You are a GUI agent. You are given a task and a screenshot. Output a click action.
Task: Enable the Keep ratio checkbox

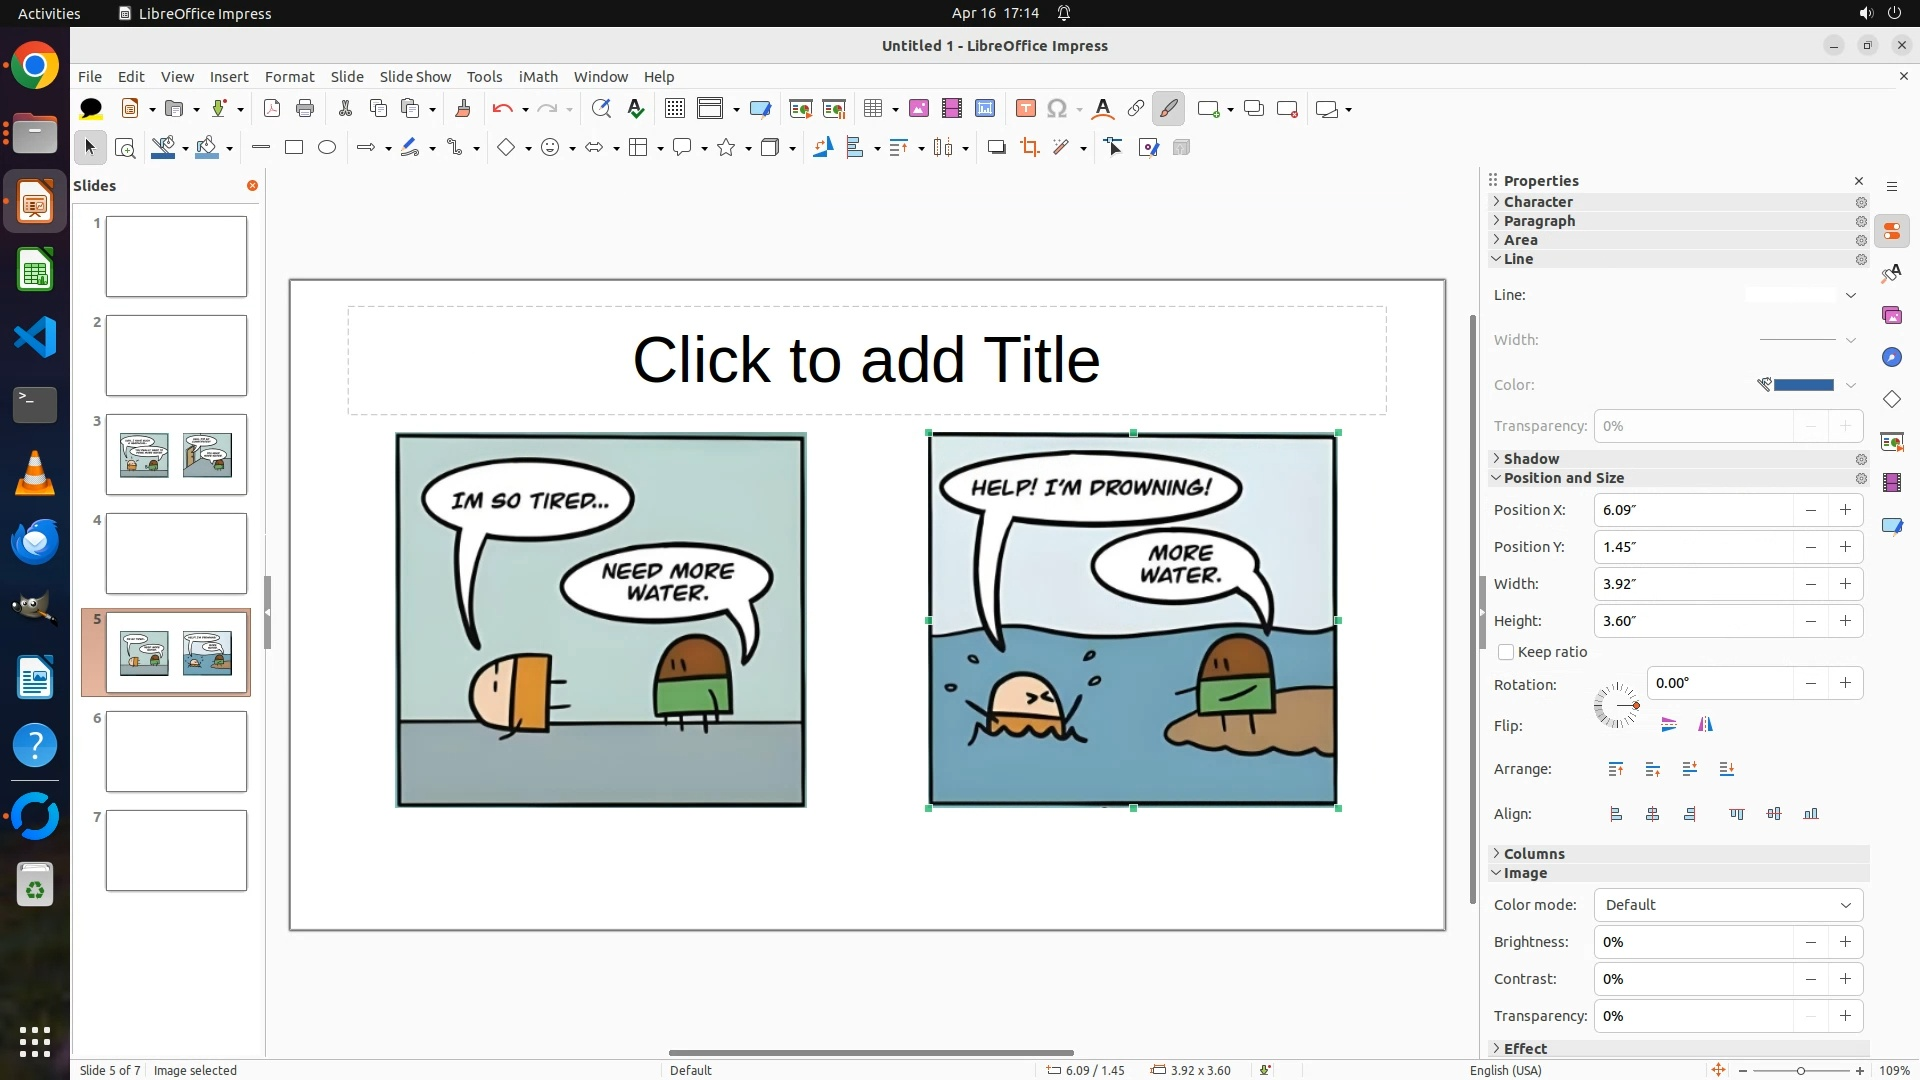pyautogui.click(x=1506, y=652)
